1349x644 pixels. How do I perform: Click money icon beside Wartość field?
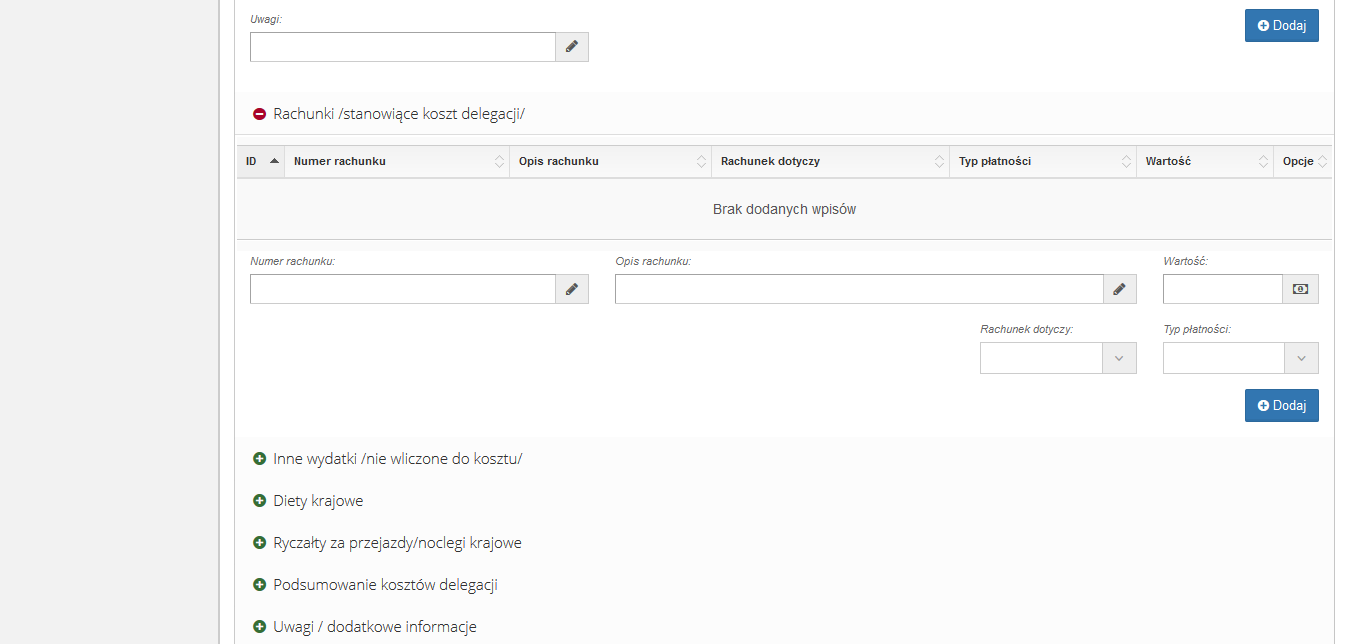tap(1300, 289)
